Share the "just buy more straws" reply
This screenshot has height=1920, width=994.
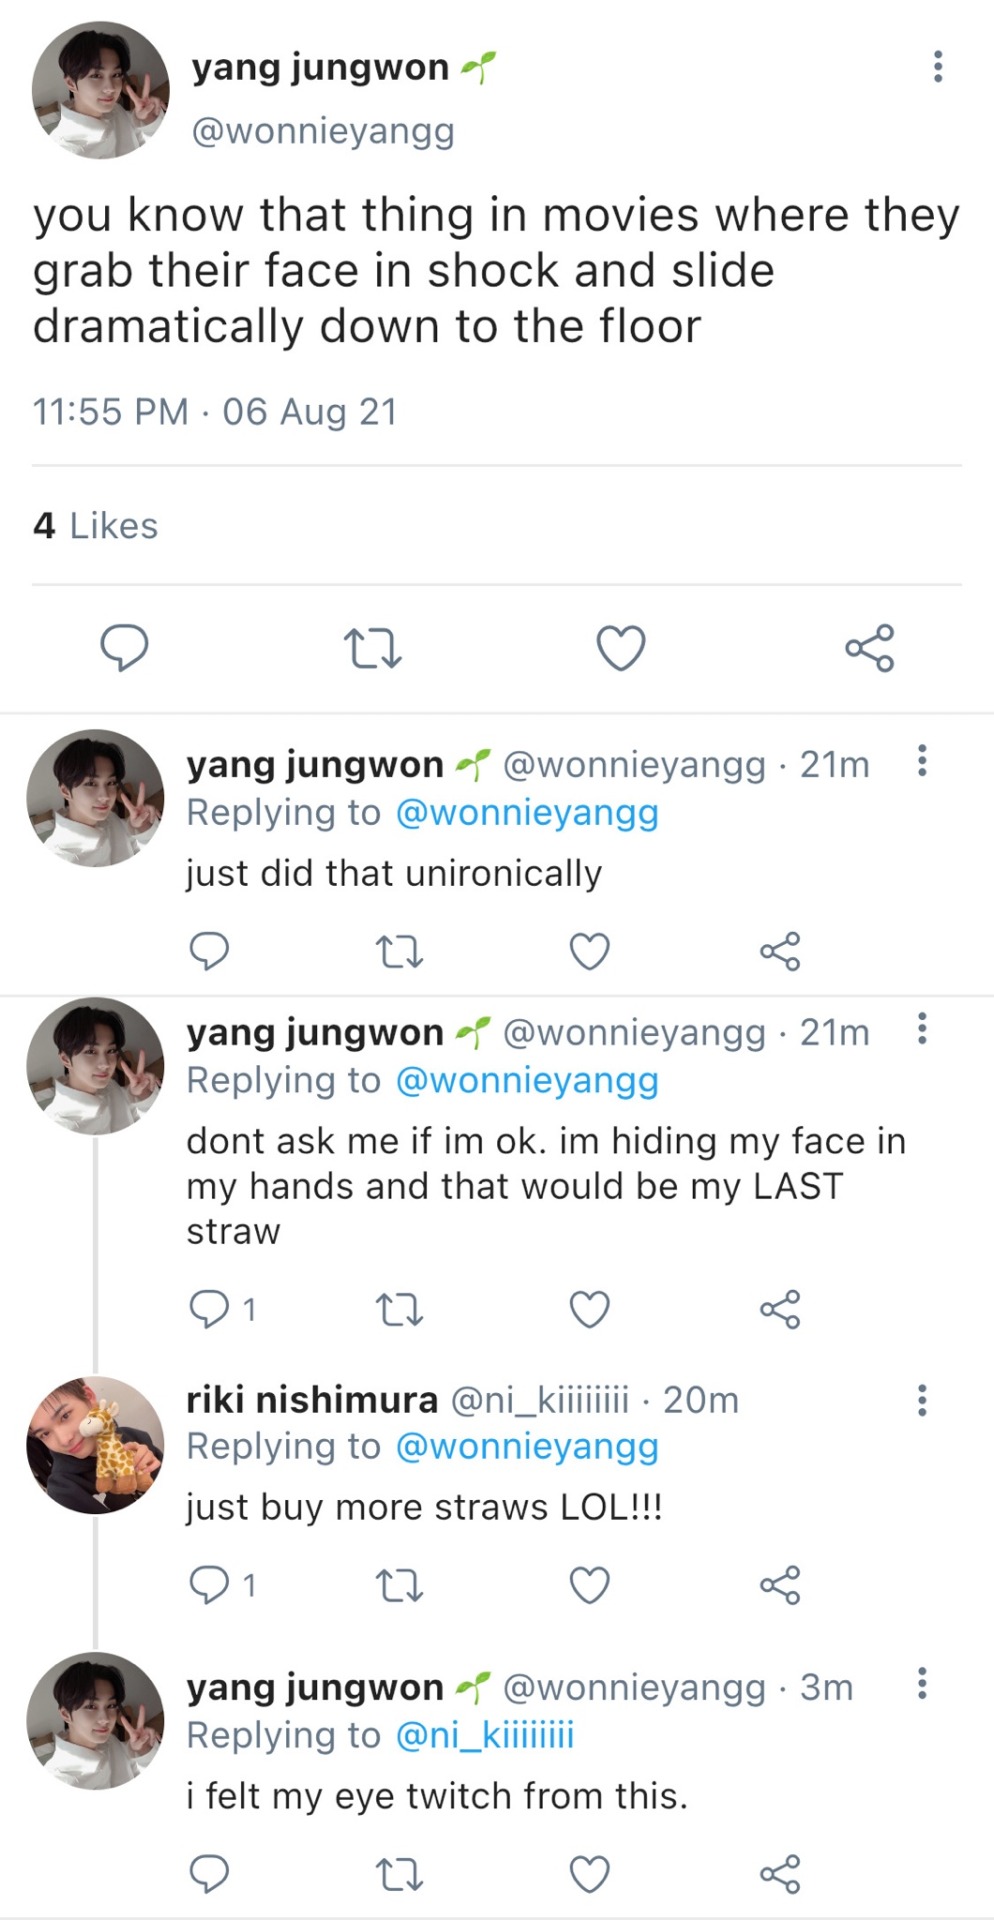(x=780, y=1586)
